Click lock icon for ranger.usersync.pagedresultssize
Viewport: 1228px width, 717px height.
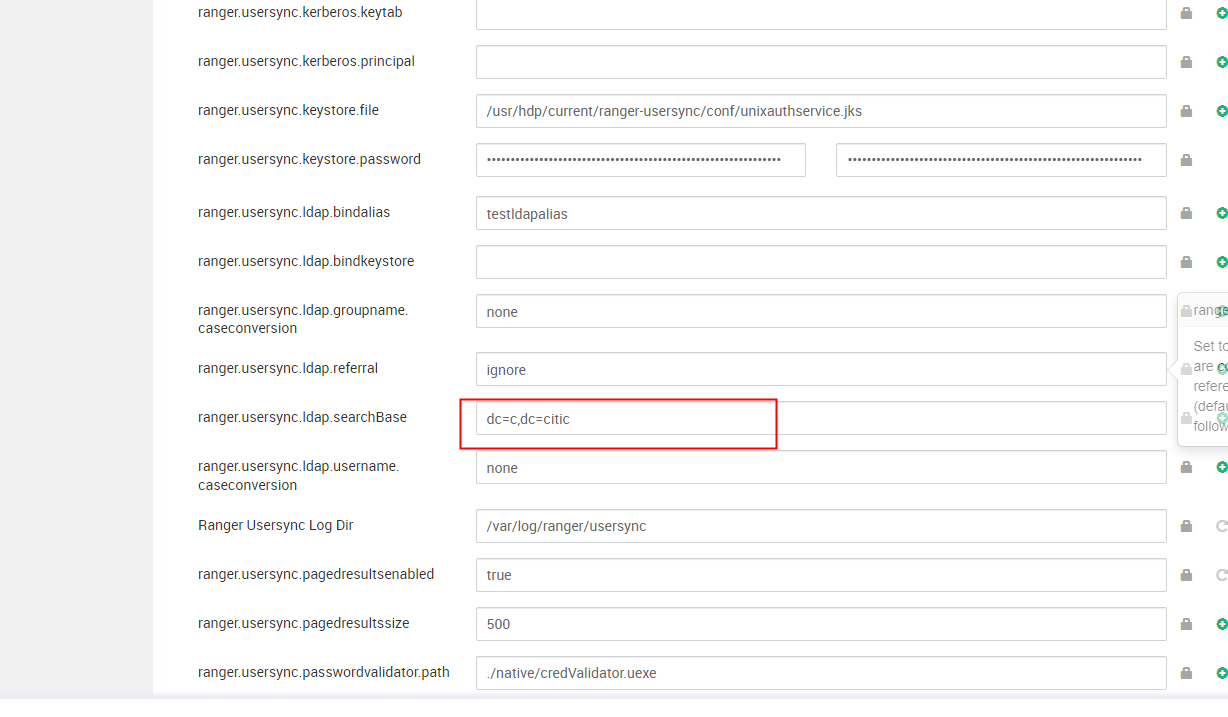[1186, 624]
